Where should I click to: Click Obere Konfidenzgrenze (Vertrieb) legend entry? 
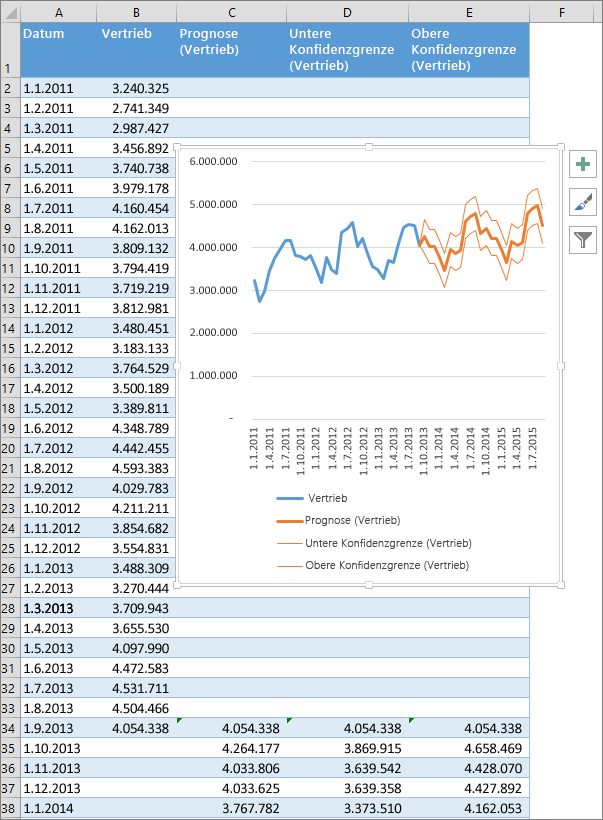[x=373, y=565]
